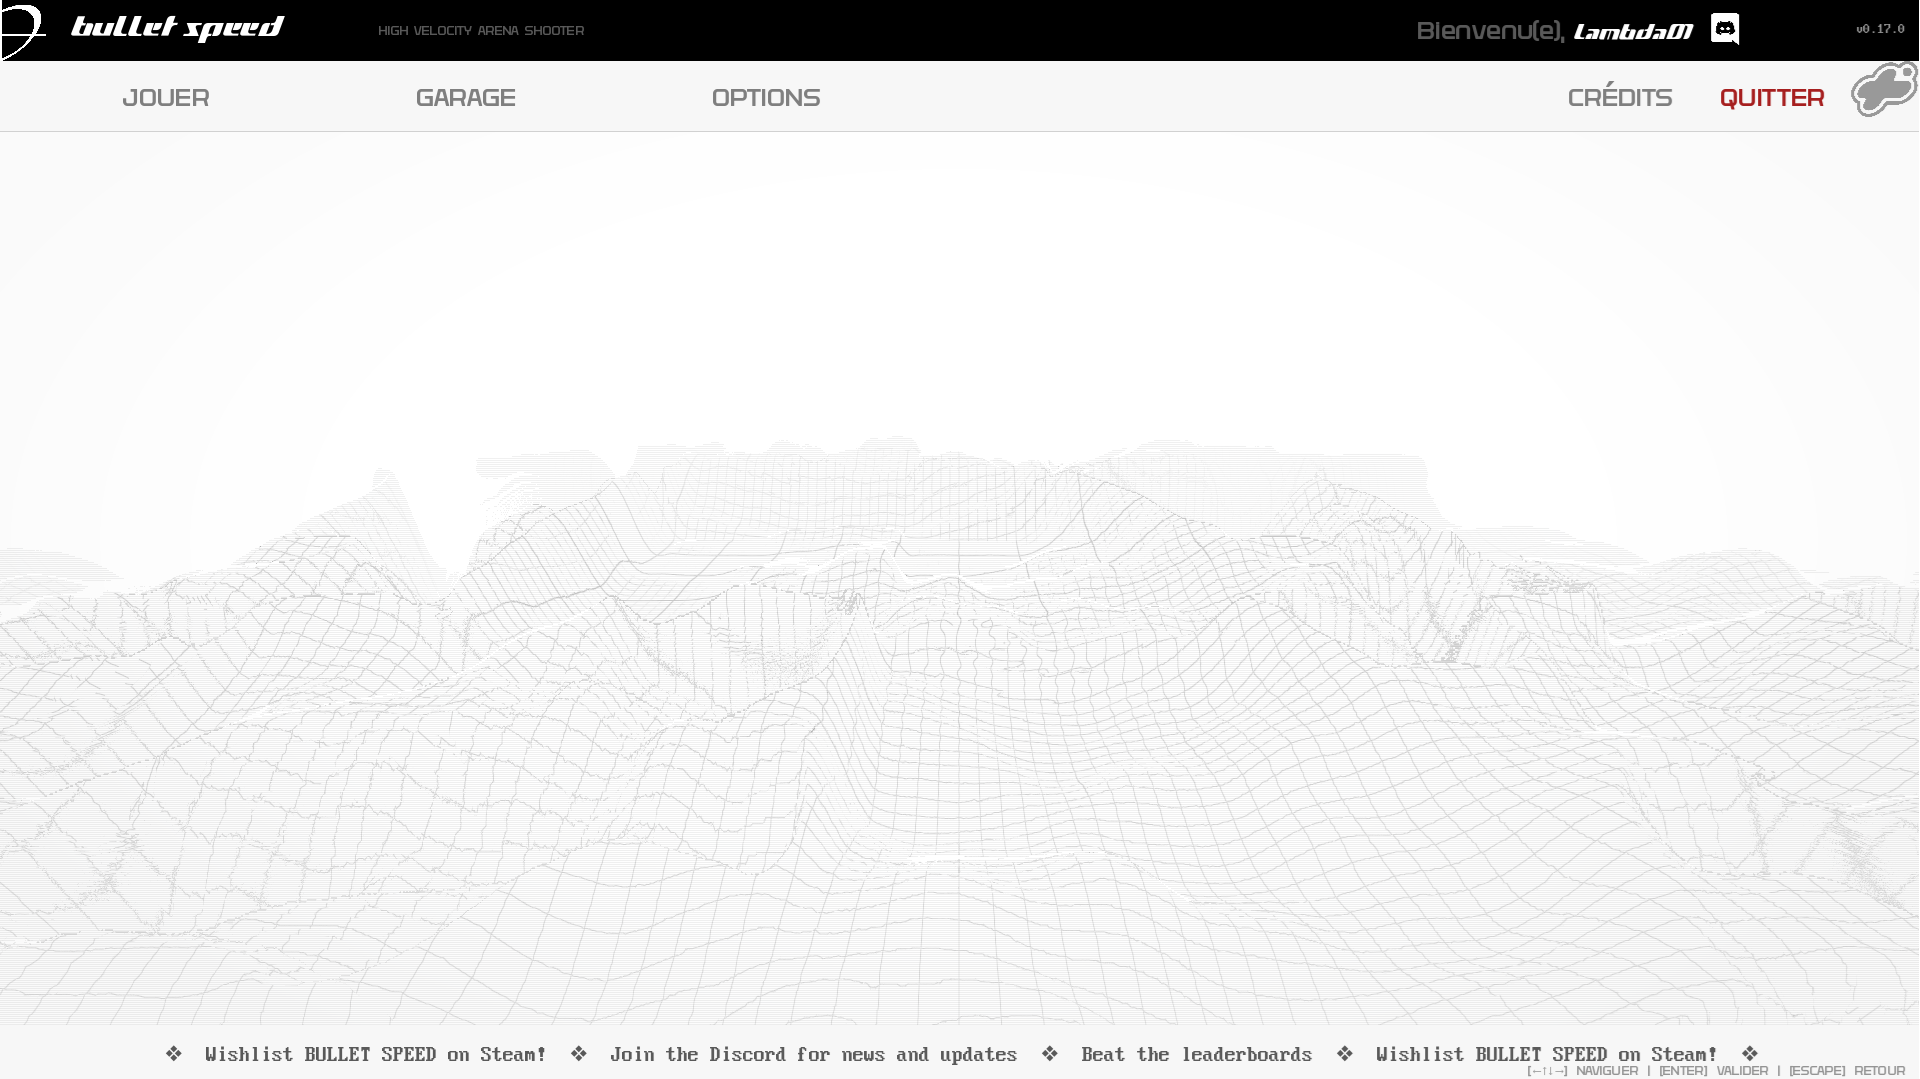
Task: Click the v0.17.0 version label
Action: 1880,29
